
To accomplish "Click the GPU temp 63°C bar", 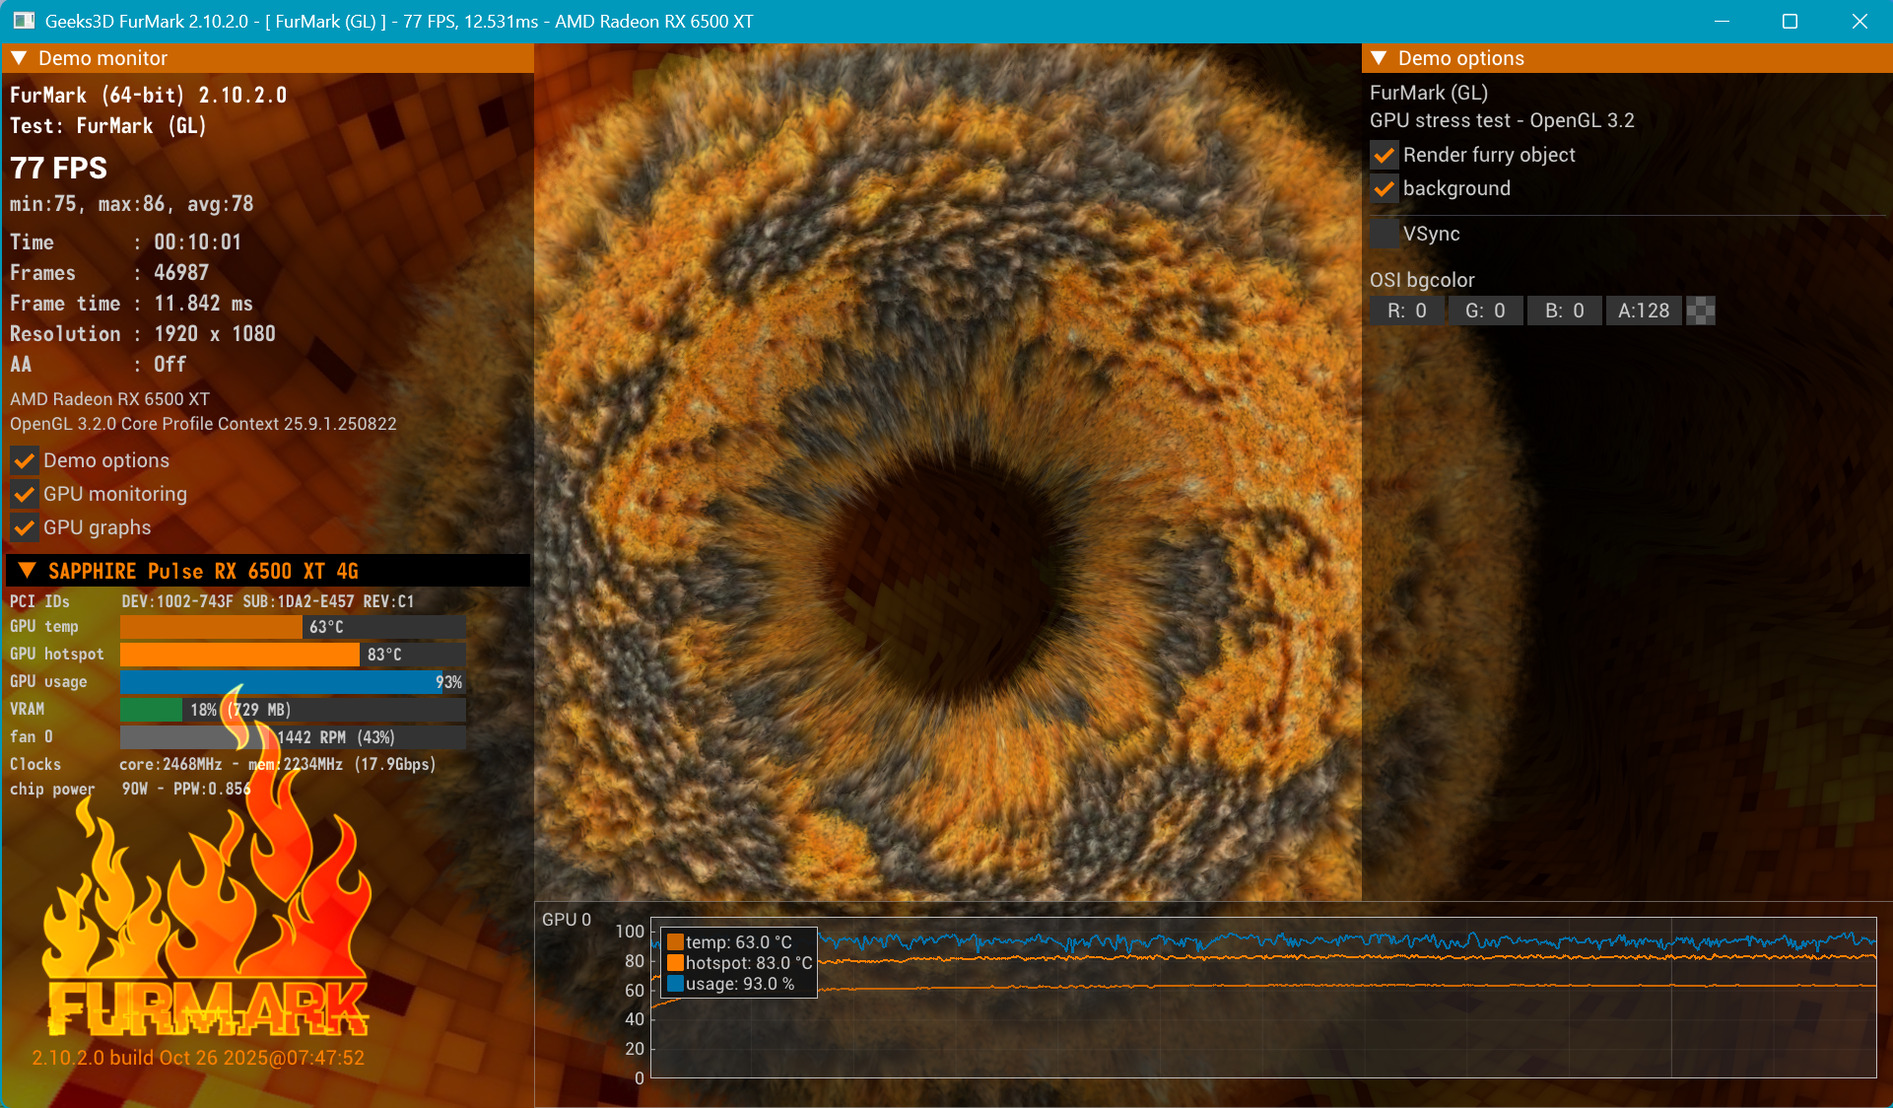I will (x=293, y=627).
